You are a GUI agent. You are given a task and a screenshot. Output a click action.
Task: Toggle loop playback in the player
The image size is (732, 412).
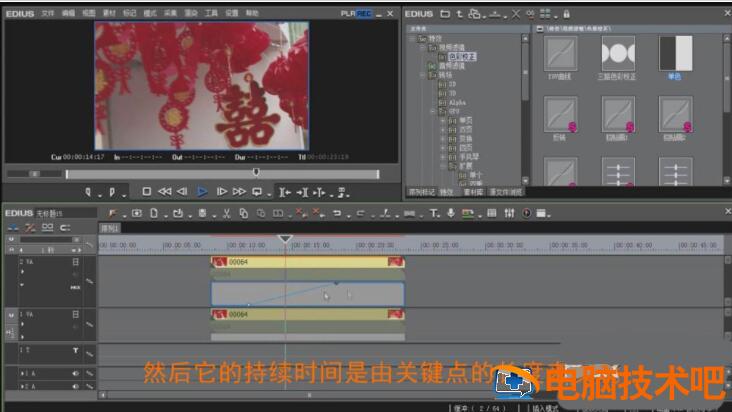[257, 191]
